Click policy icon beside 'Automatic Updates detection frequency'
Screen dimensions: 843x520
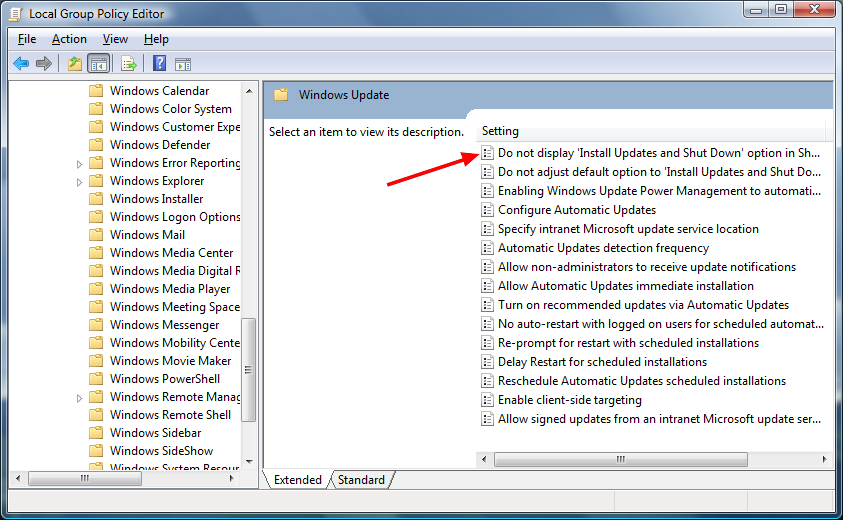click(x=487, y=248)
